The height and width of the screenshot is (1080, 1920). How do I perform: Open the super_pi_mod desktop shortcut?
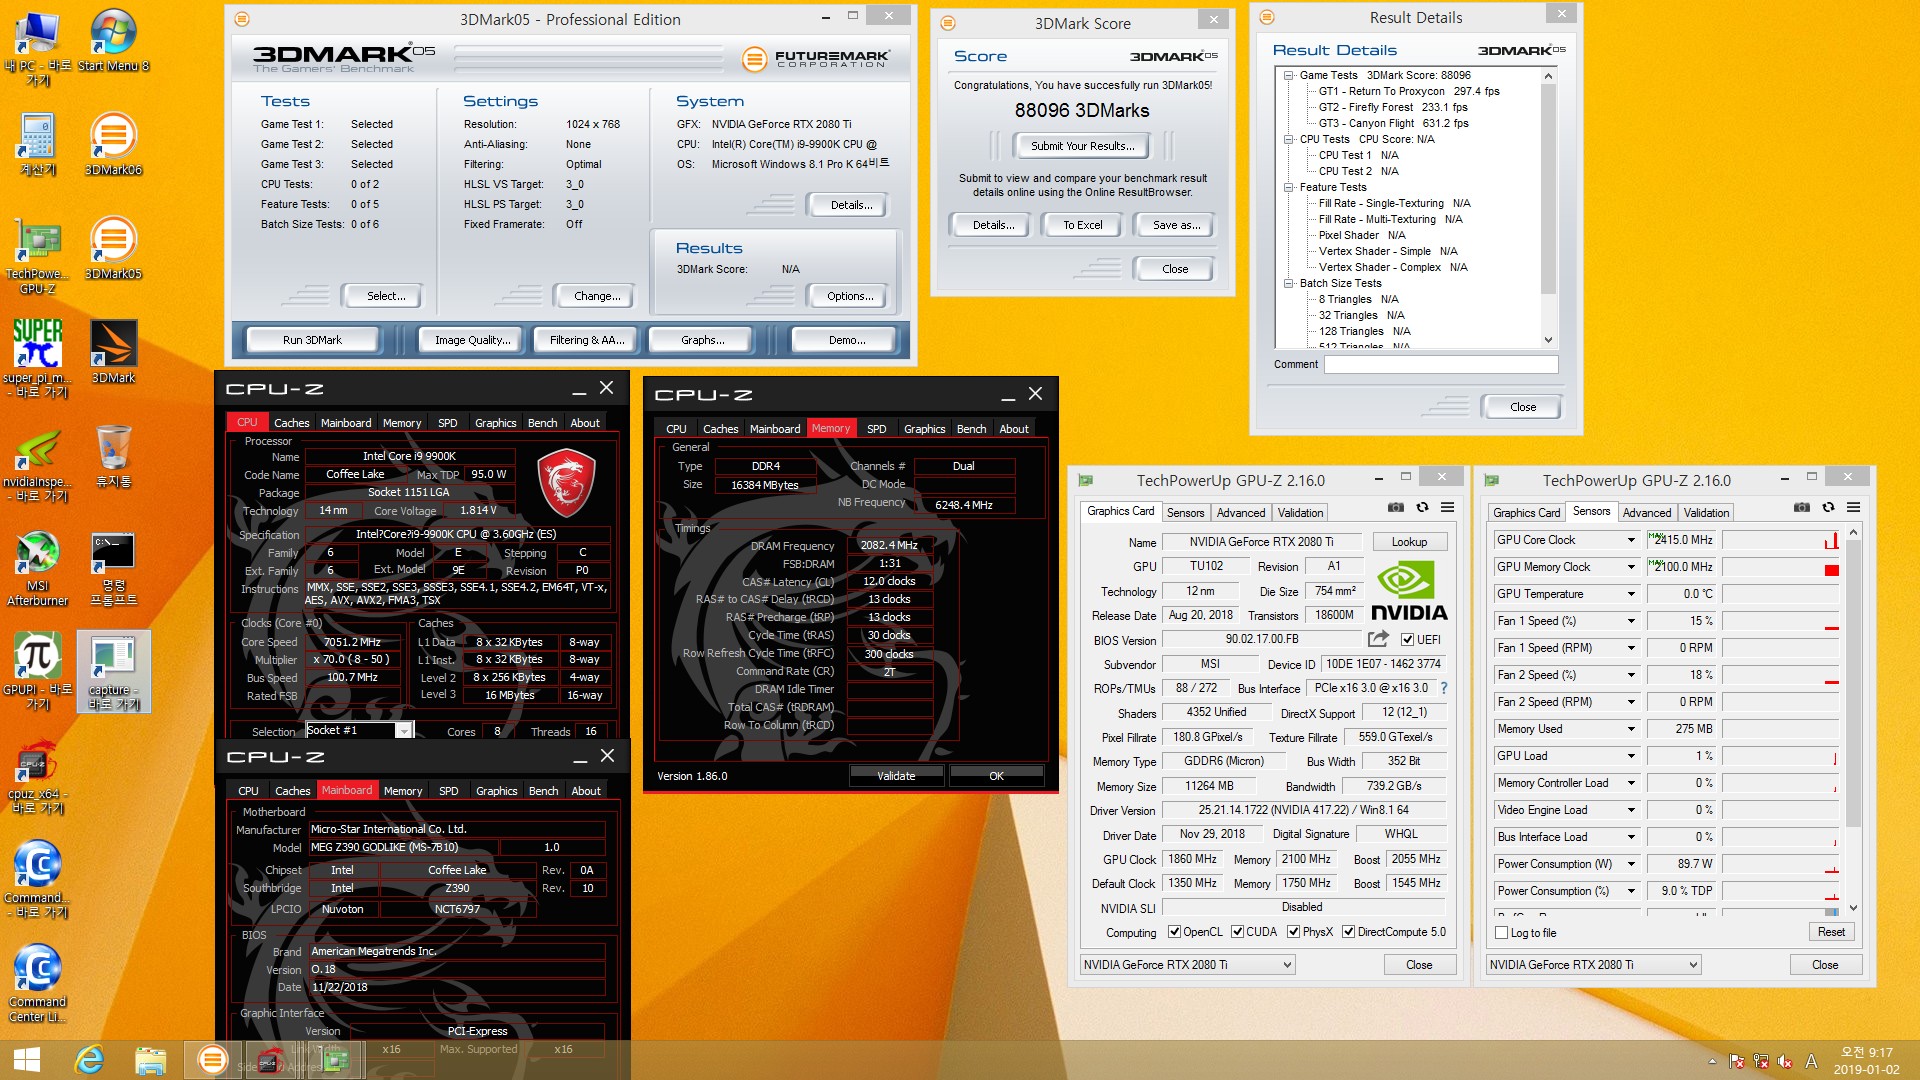coord(37,360)
